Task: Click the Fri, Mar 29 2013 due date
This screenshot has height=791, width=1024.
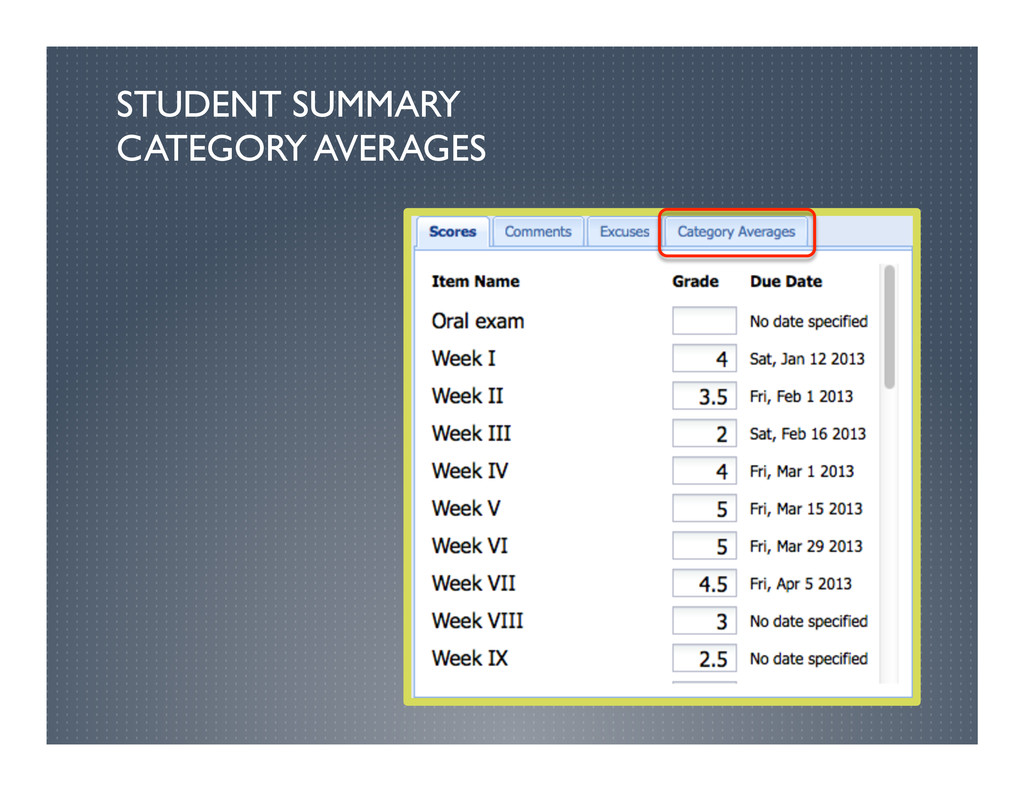Action: (x=806, y=546)
